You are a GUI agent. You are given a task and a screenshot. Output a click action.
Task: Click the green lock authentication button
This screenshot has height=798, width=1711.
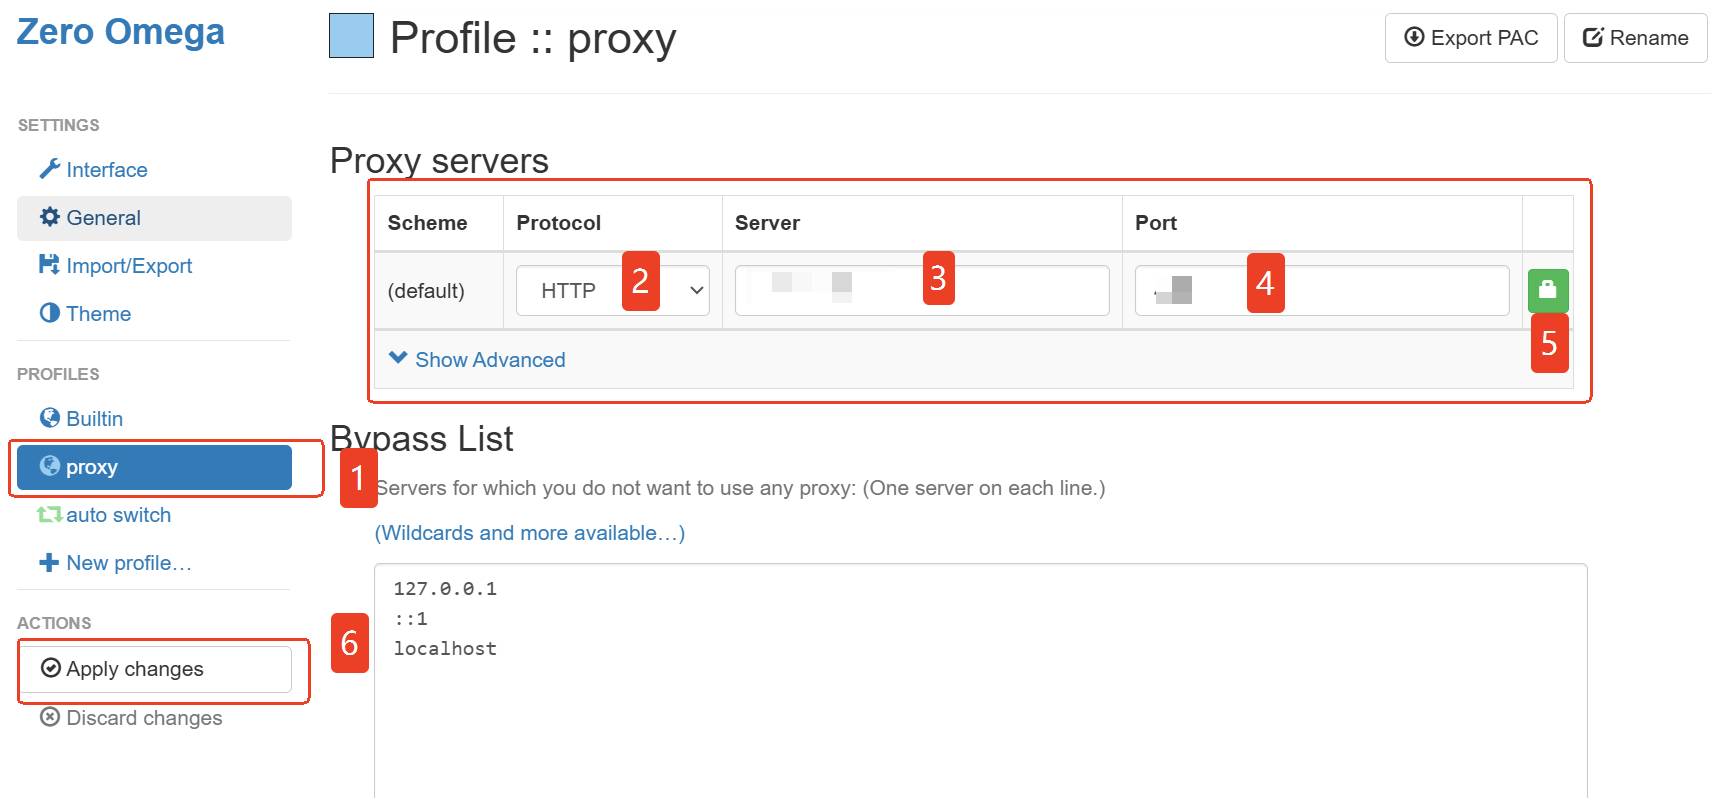pos(1548,291)
